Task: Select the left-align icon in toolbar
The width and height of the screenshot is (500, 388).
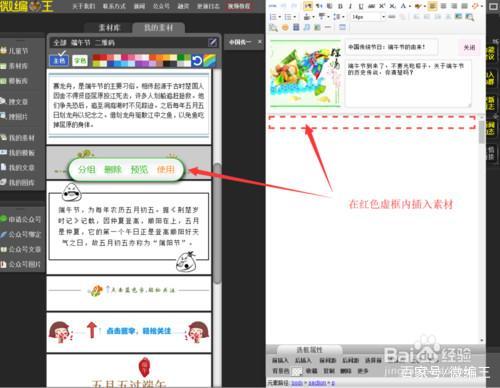Action: [x=432, y=6]
